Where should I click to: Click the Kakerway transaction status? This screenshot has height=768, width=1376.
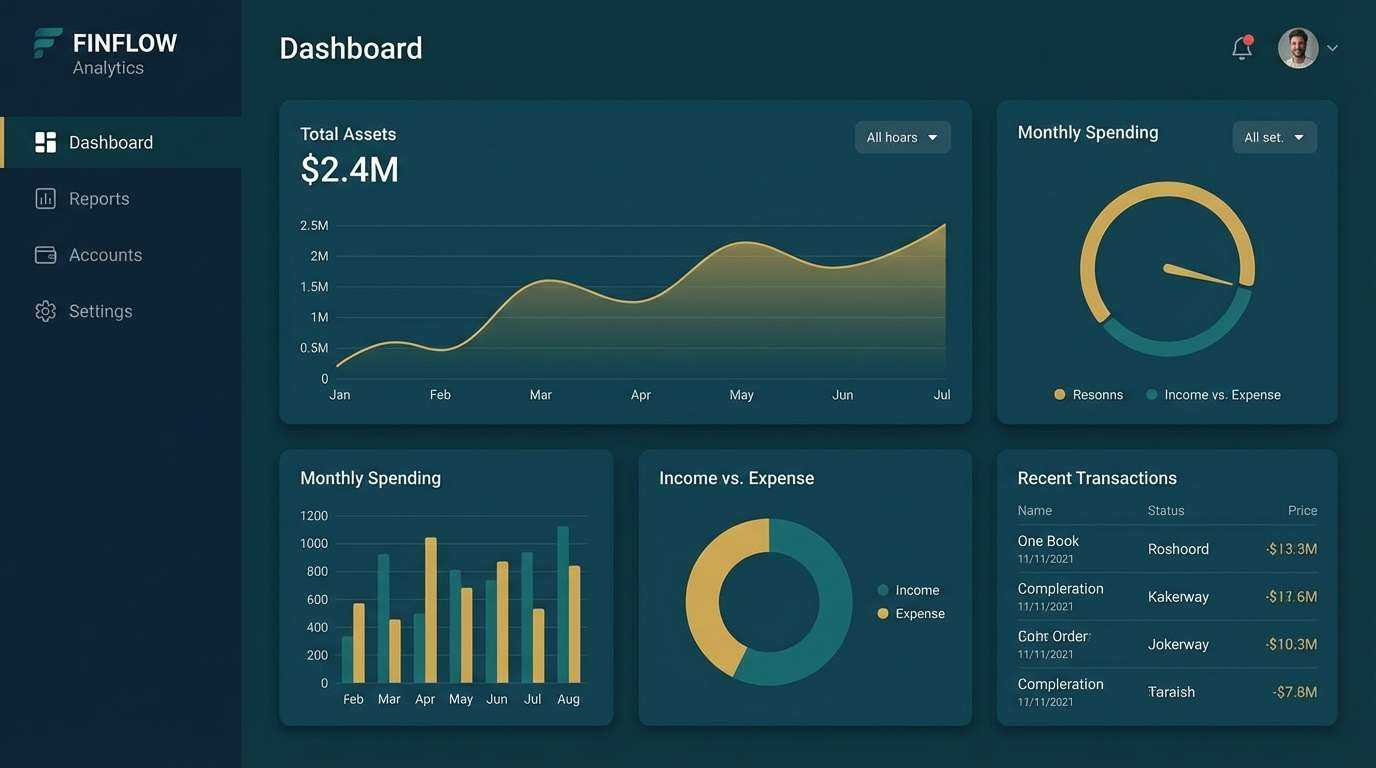[x=1178, y=596]
